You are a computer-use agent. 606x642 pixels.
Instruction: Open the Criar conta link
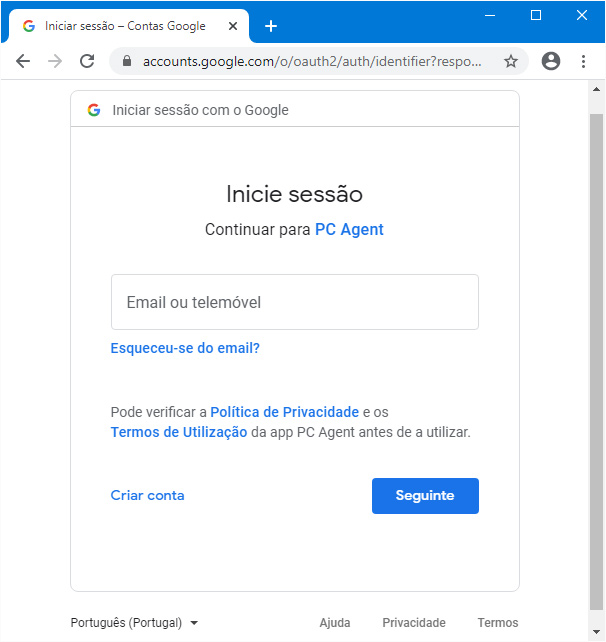pyautogui.click(x=147, y=495)
